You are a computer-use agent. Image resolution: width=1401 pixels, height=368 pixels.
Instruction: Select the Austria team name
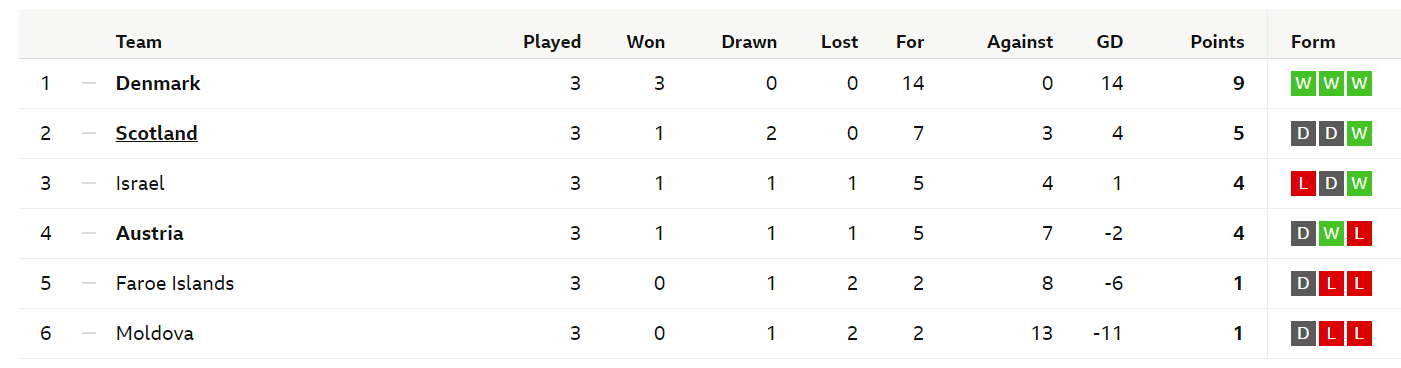click(150, 234)
